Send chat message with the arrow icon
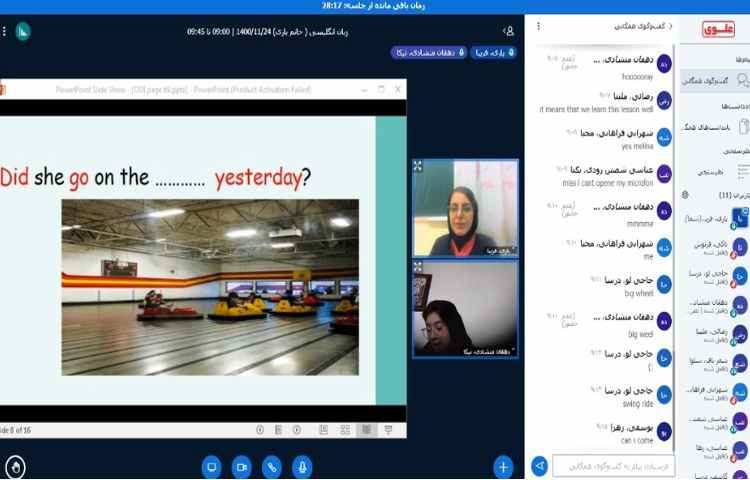 point(539,465)
